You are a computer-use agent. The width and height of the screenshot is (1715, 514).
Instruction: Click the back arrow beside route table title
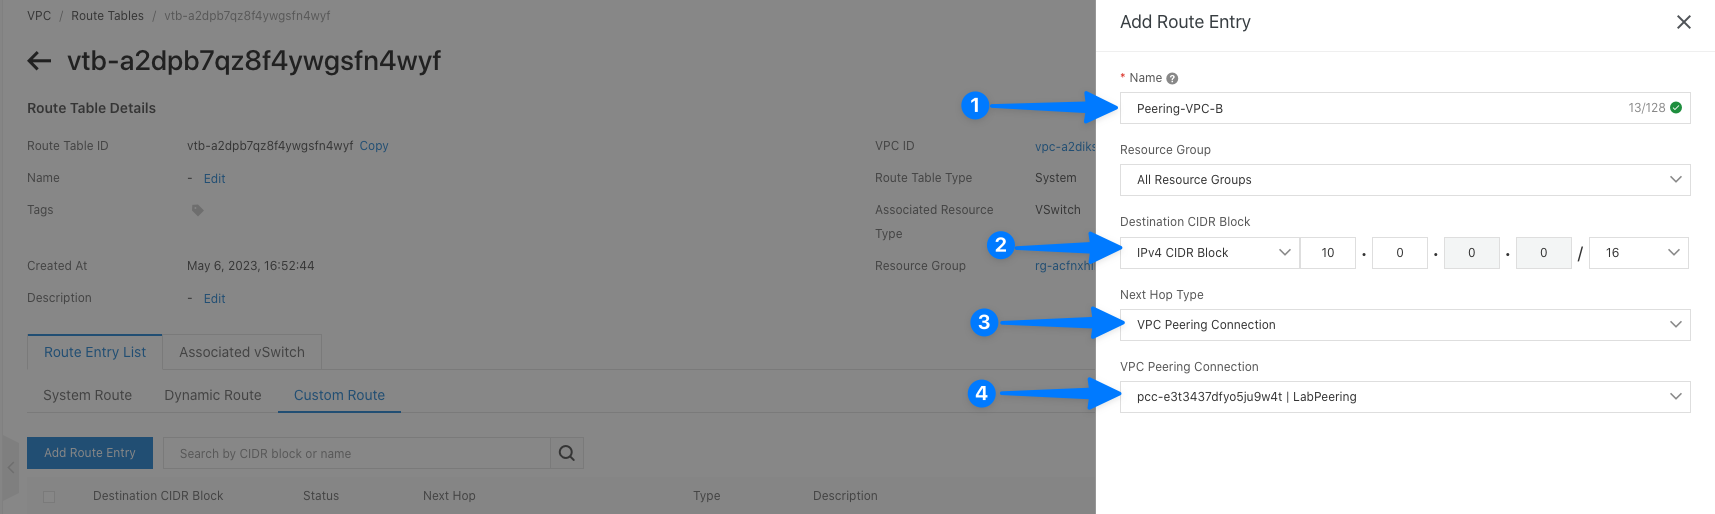(39, 61)
